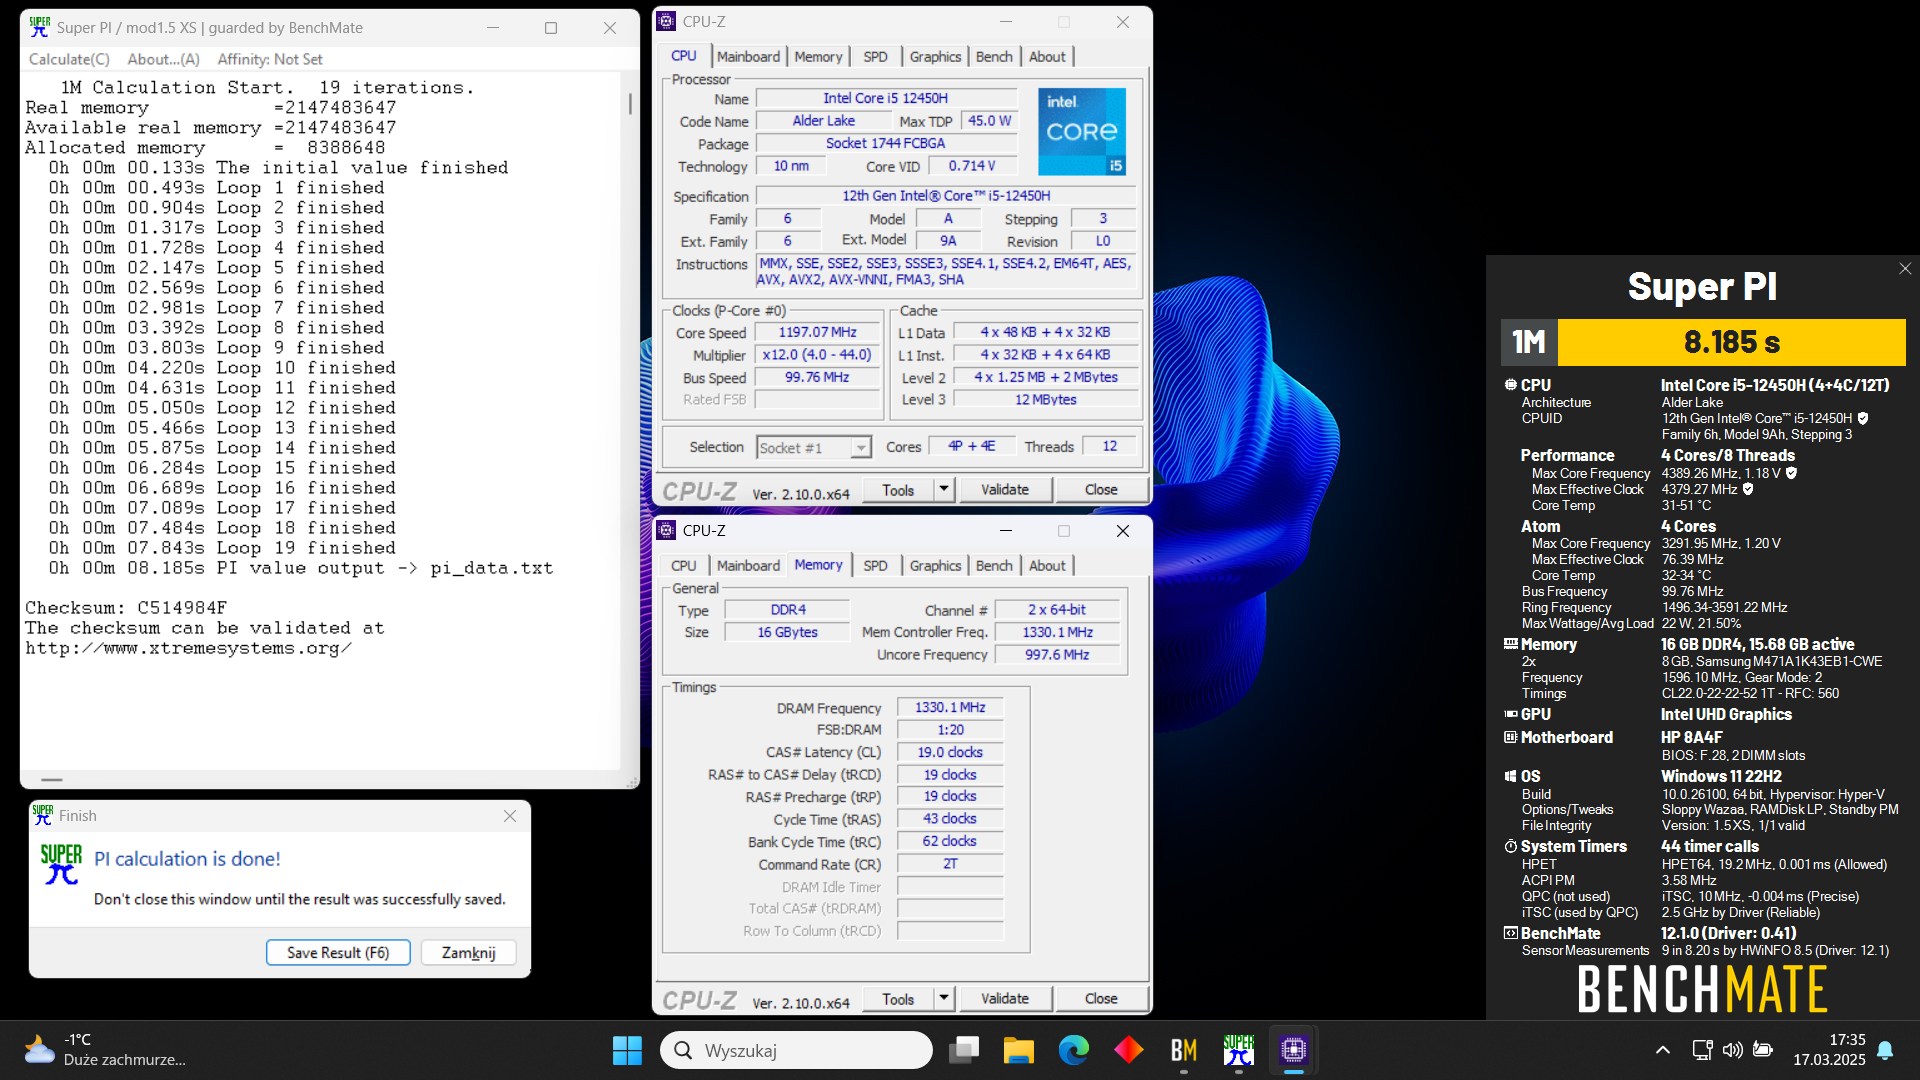The height and width of the screenshot is (1080, 1920).
Task: Click Intel Core i5 logo in CPU-Z
Action: click(x=1081, y=132)
